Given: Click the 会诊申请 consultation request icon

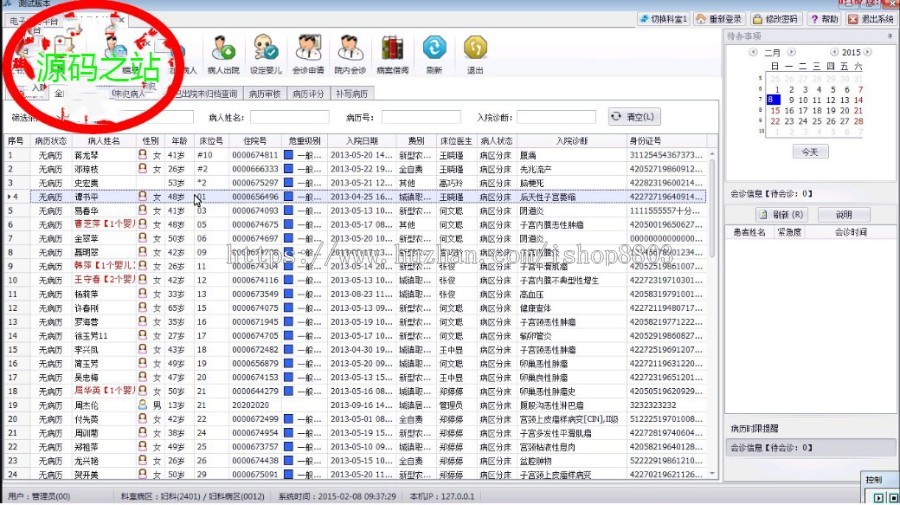Looking at the screenshot, I should (x=307, y=53).
